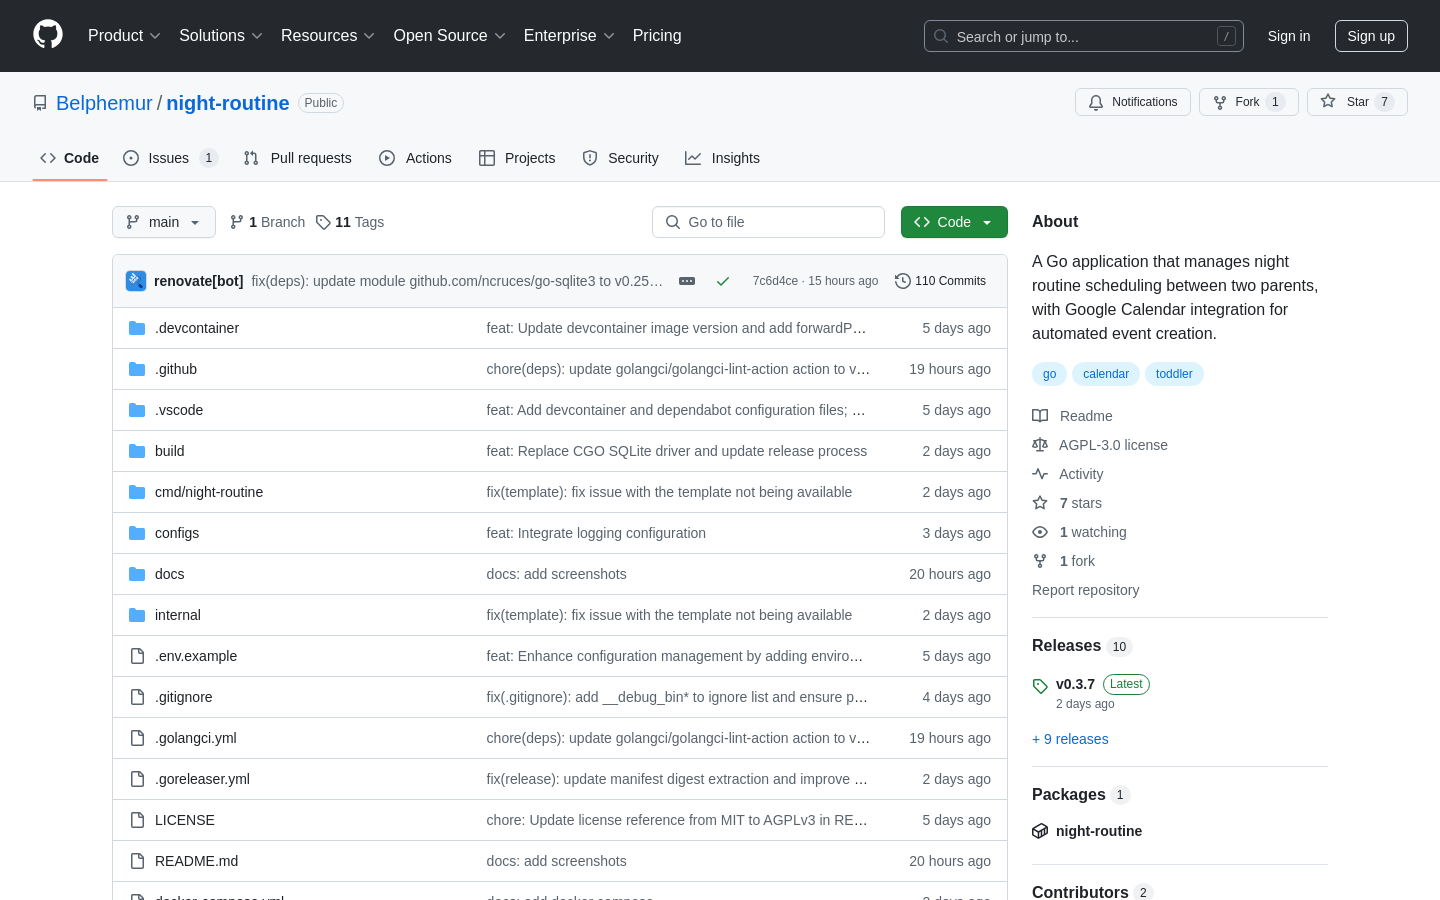Image resolution: width=1440 pixels, height=900 pixels.
Task: Switch to the Issues tab
Action: [x=170, y=158]
